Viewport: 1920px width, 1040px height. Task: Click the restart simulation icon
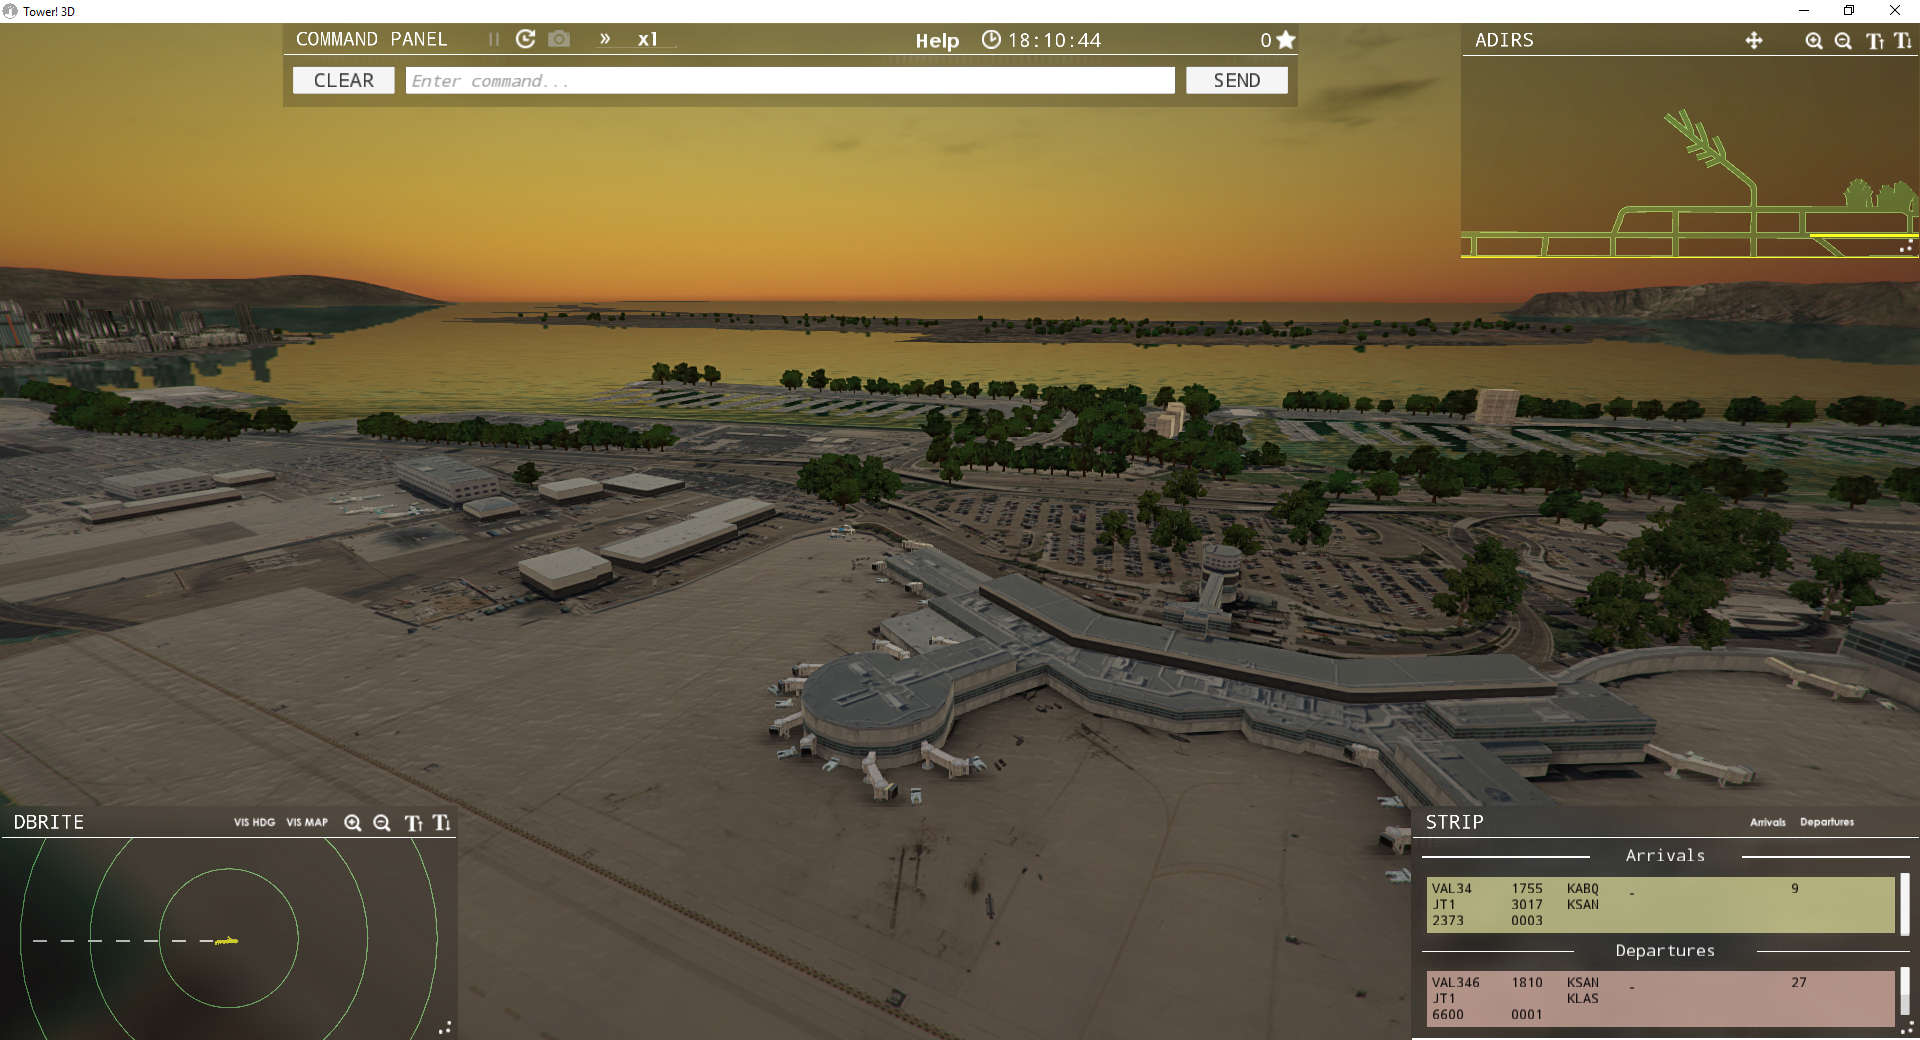(525, 39)
